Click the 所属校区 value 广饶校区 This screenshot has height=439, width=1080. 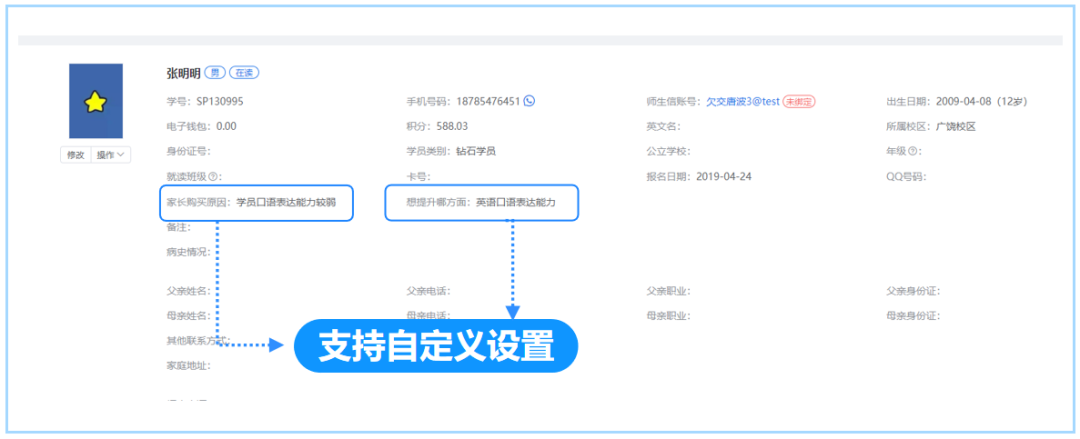[955, 127]
